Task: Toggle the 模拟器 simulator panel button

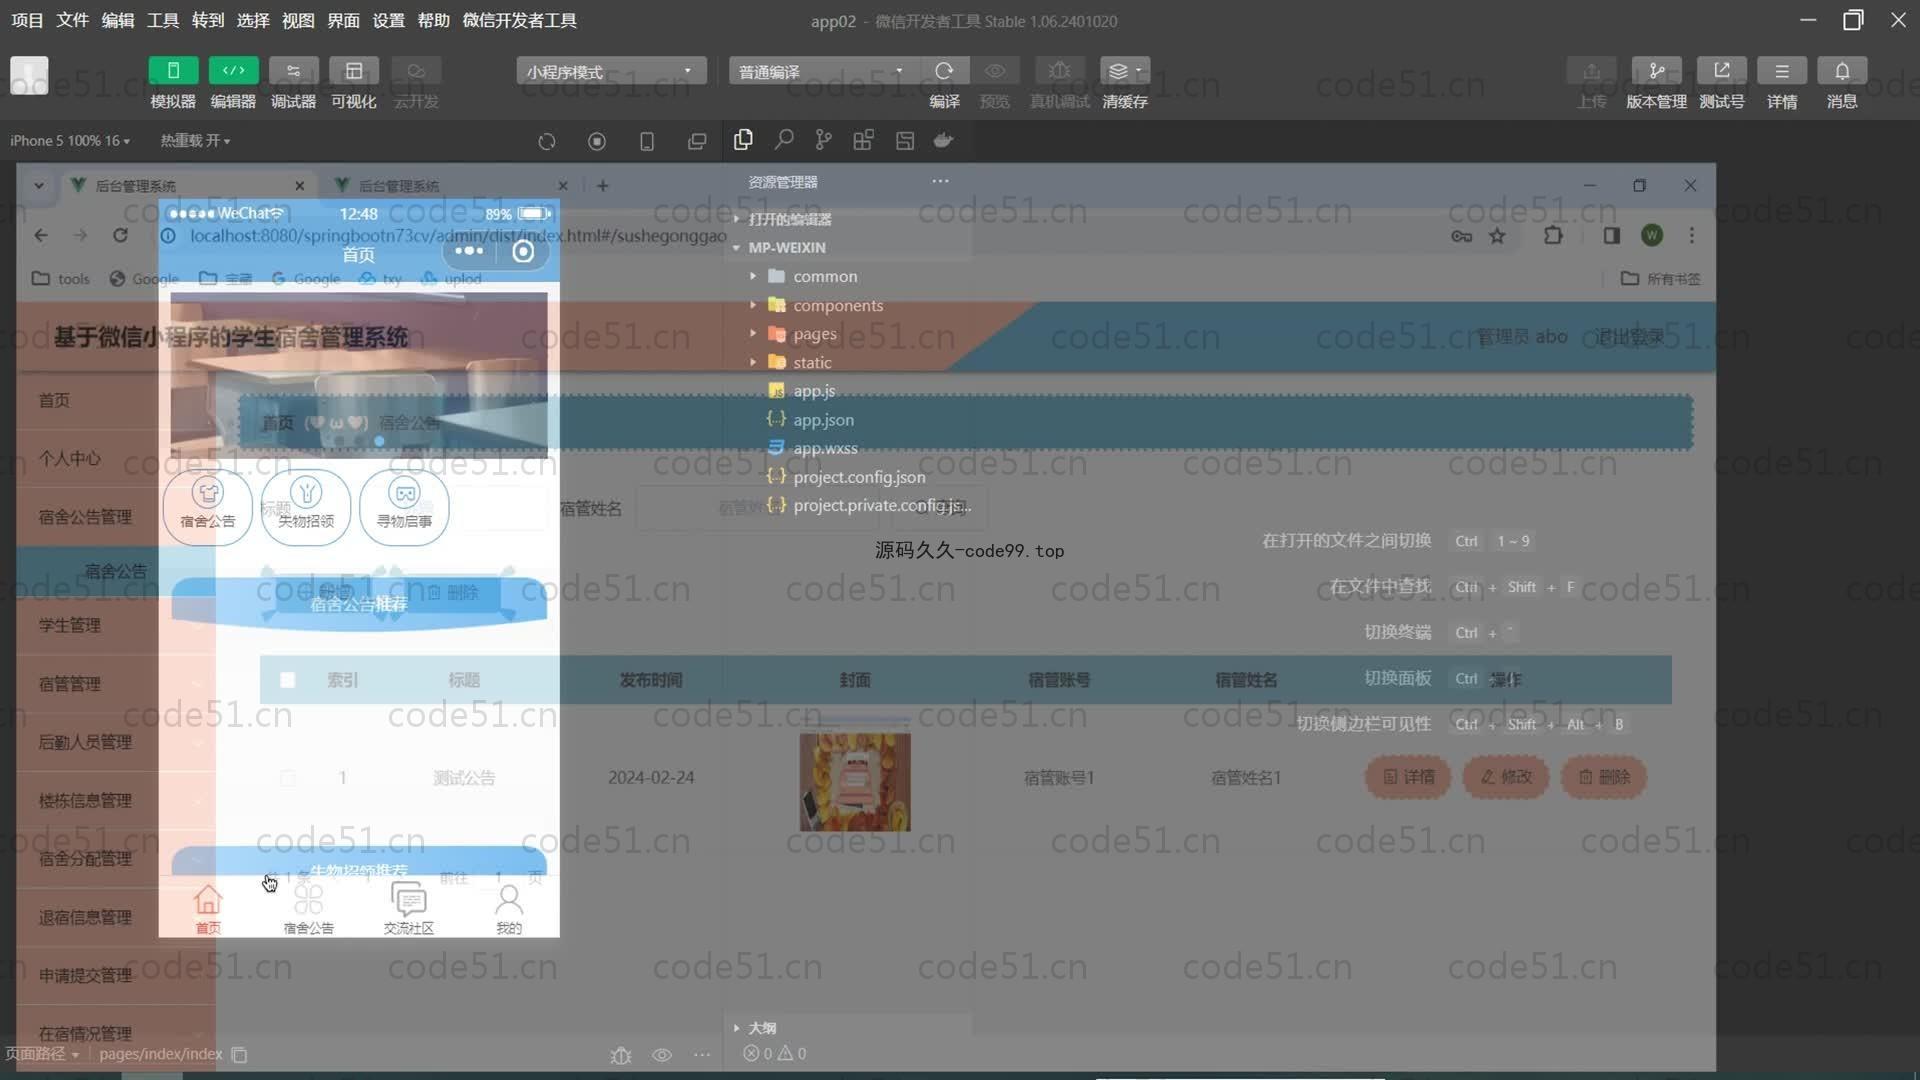Action: pyautogui.click(x=173, y=71)
